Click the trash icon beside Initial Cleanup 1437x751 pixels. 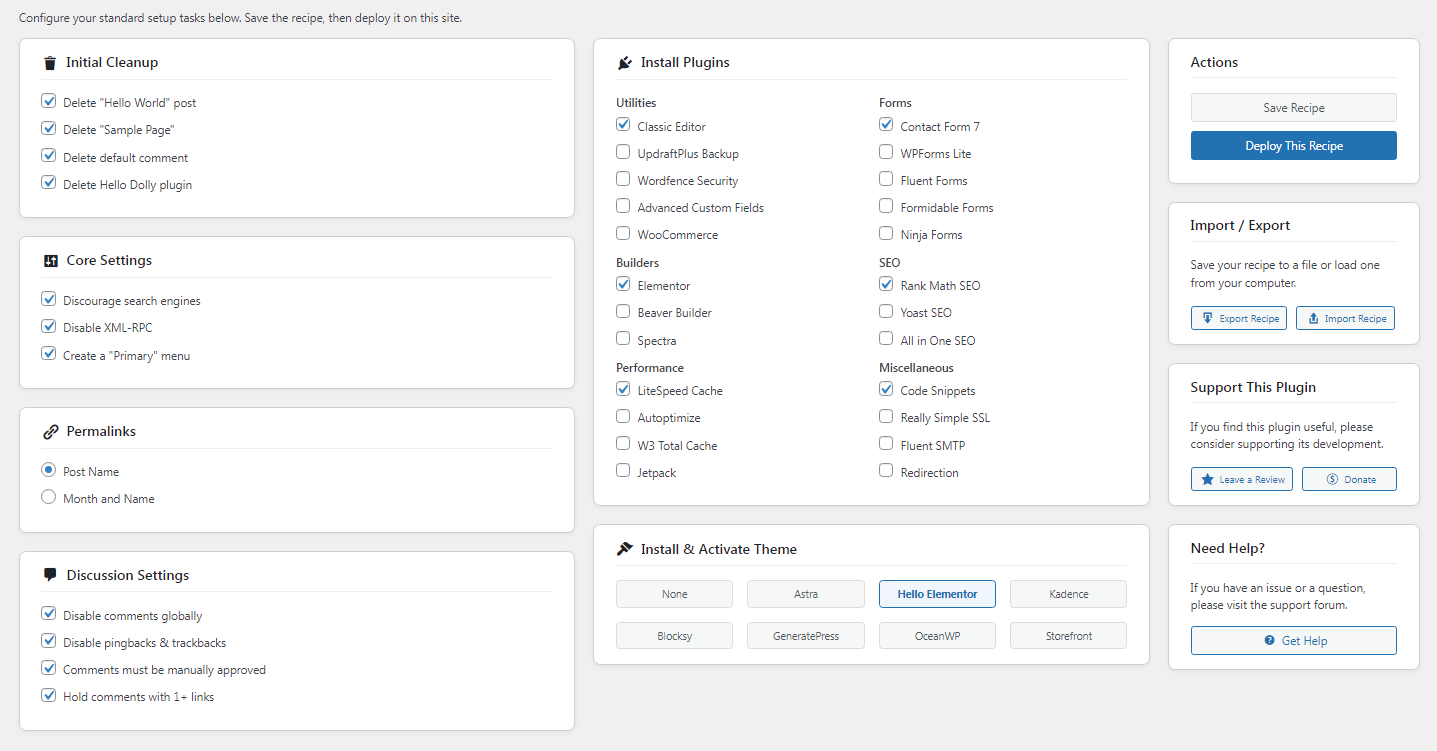coord(50,63)
